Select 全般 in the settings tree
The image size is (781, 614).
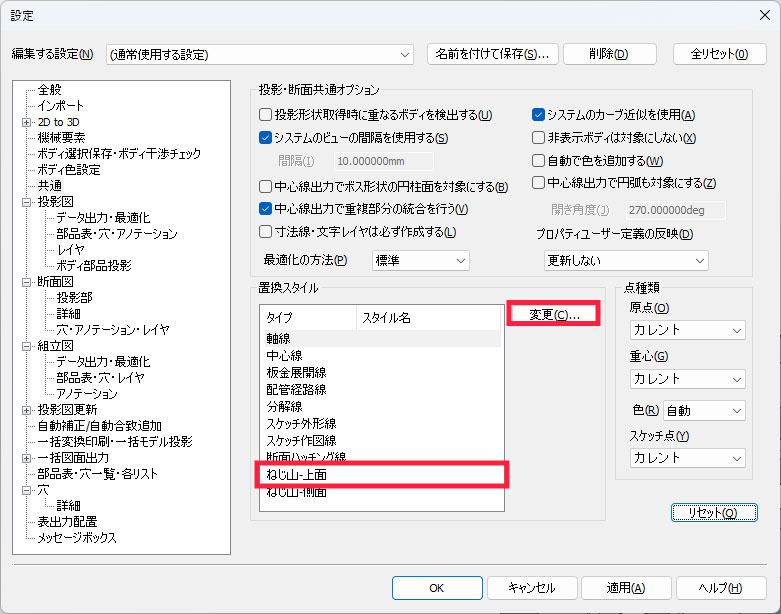coord(50,90)
